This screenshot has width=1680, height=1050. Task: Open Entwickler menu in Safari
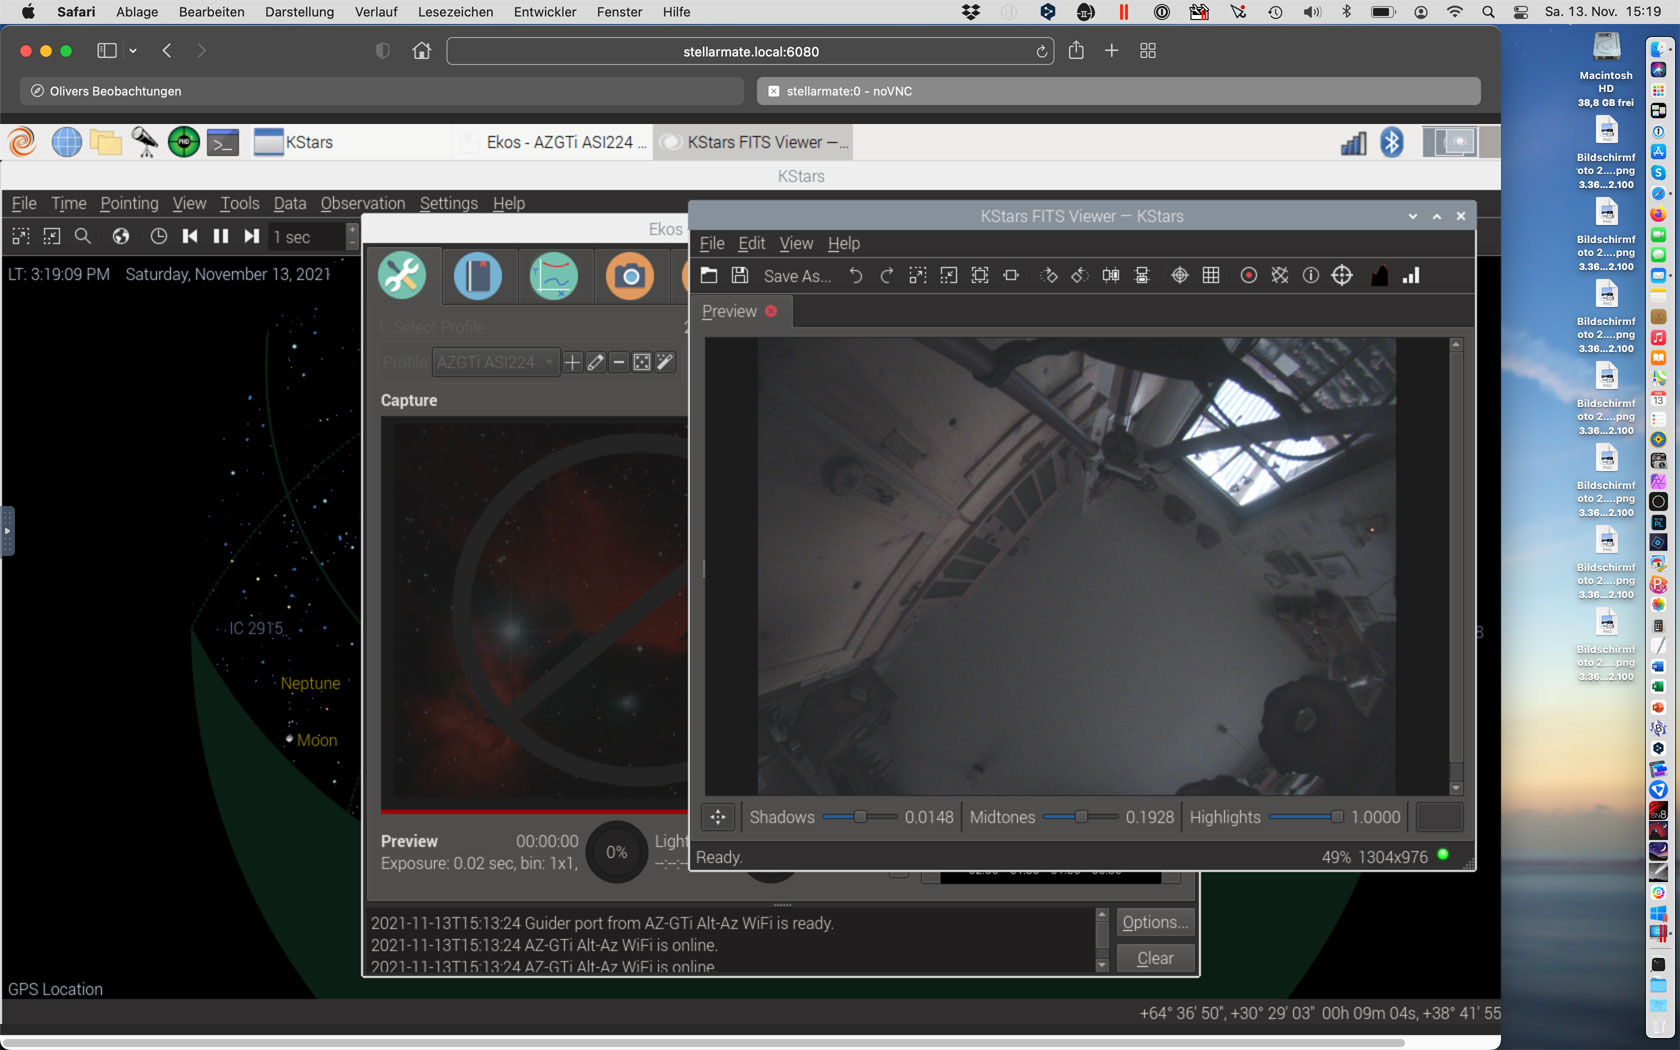[545, 12]
